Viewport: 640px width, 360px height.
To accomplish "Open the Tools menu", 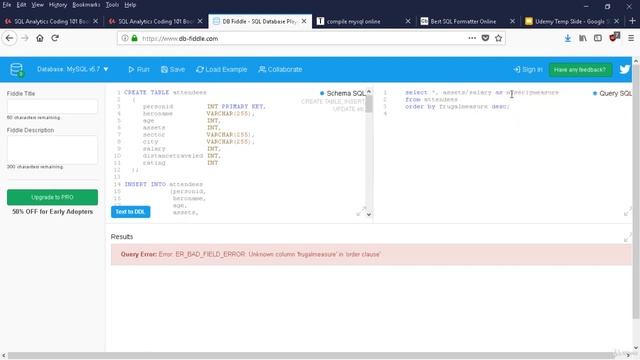I will (x=112, y=5).
